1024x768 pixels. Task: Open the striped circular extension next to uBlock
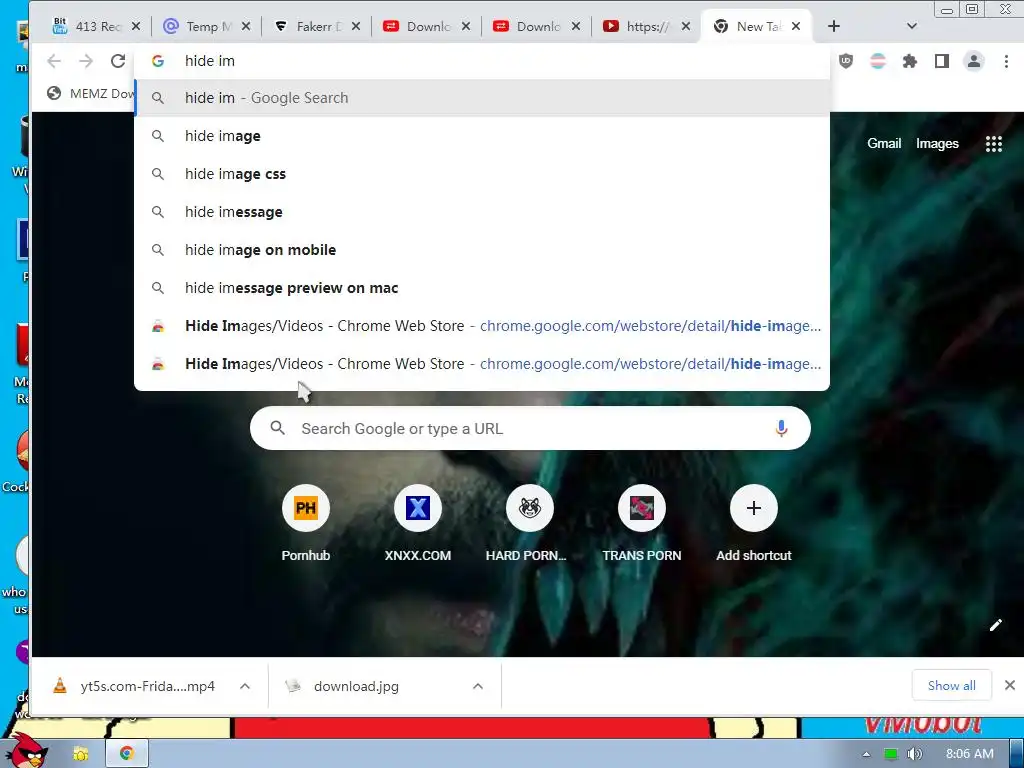pyautogui.click(x=878, y=61)
